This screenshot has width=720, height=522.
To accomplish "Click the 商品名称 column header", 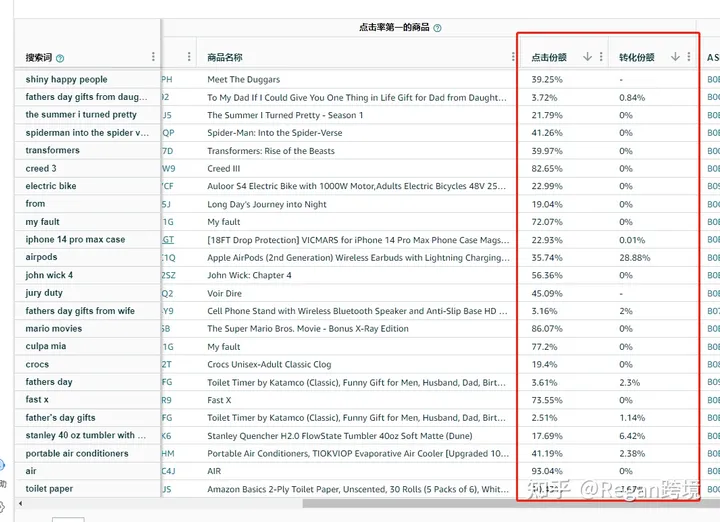I will pyautogui.click(x=225, y=57).
